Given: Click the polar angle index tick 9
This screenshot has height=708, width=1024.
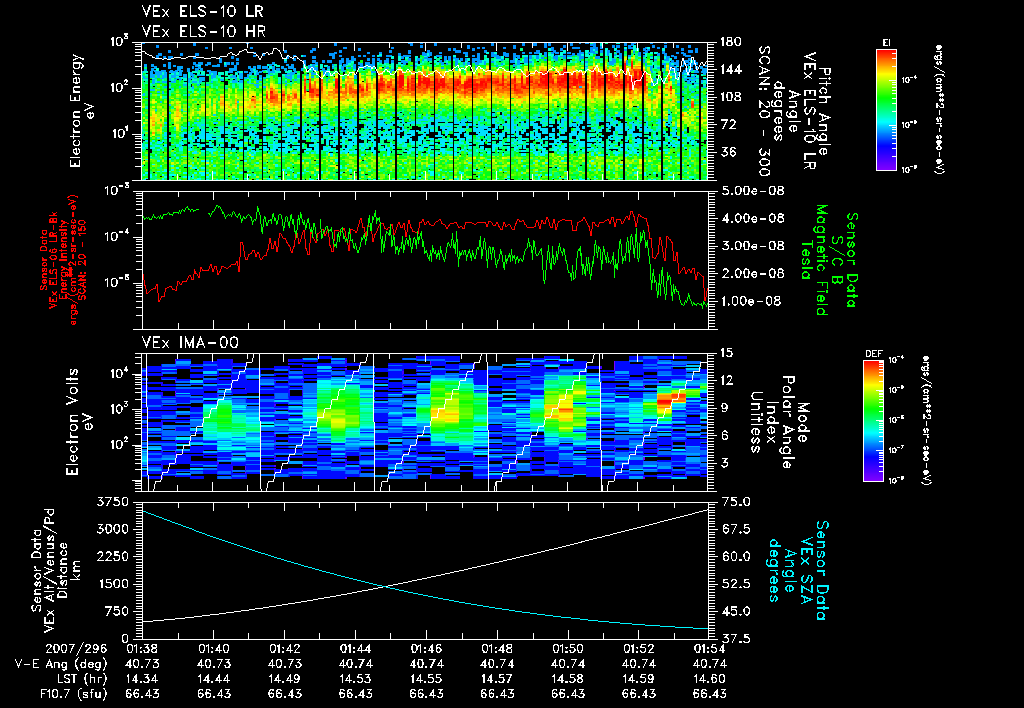Looking at the screenshot, I should [722, 408].
